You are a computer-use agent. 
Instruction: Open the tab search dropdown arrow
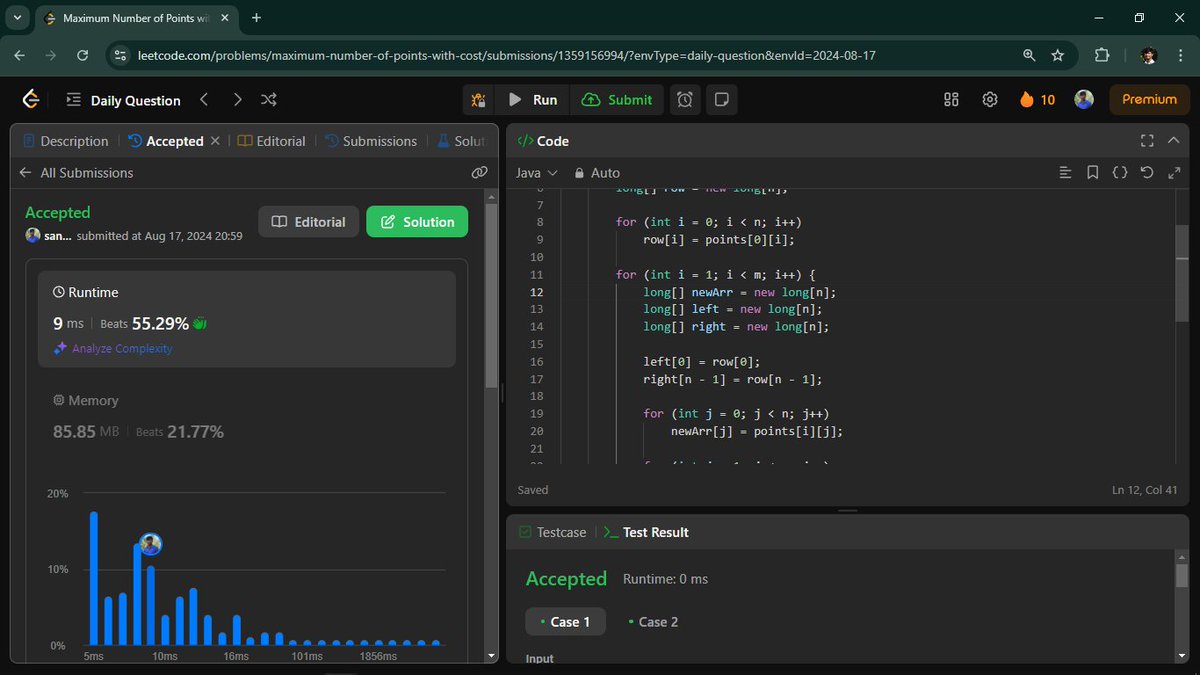click(x=17, y=17)
